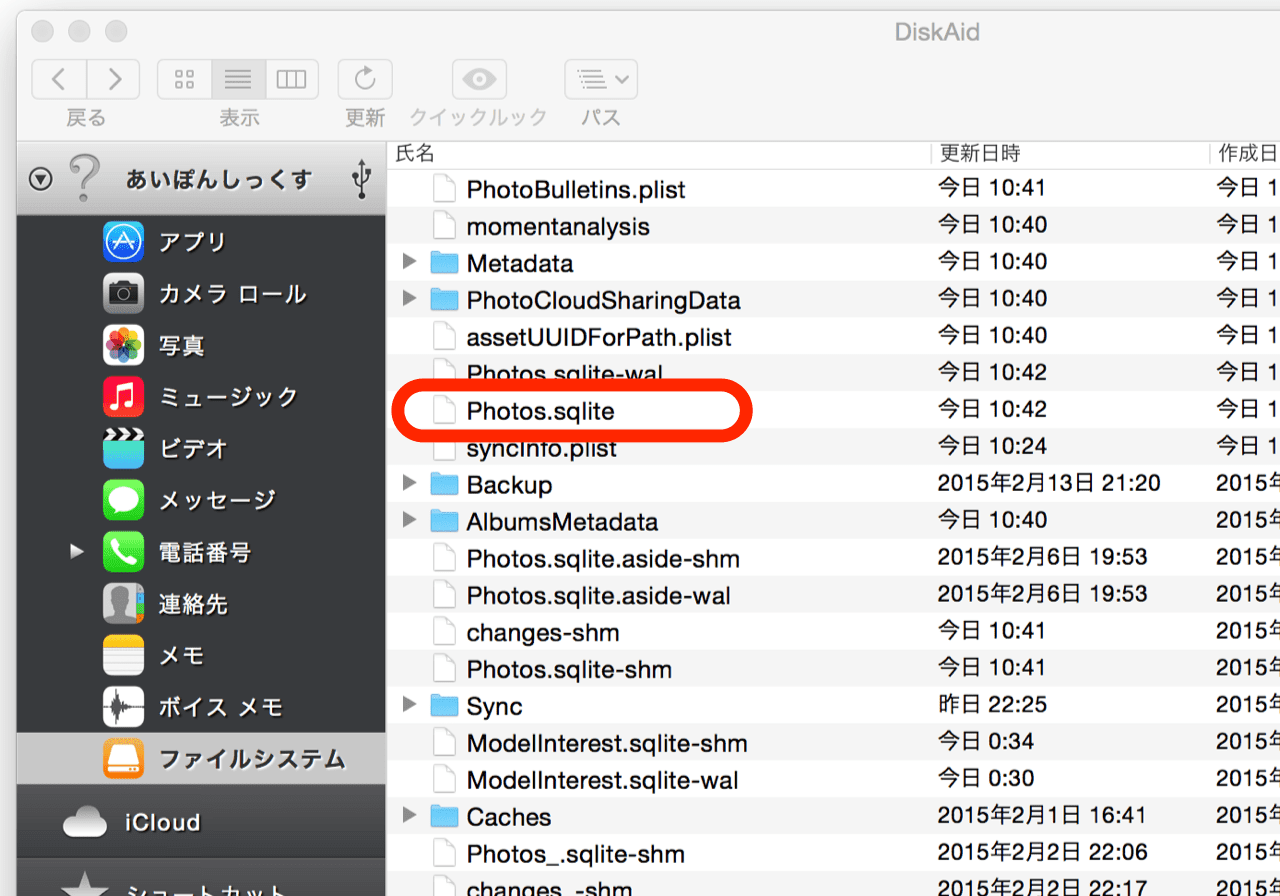1280x896 pixels.
Task: Select the assetUUIDForPath.plist file
Action: pos(834,337)
